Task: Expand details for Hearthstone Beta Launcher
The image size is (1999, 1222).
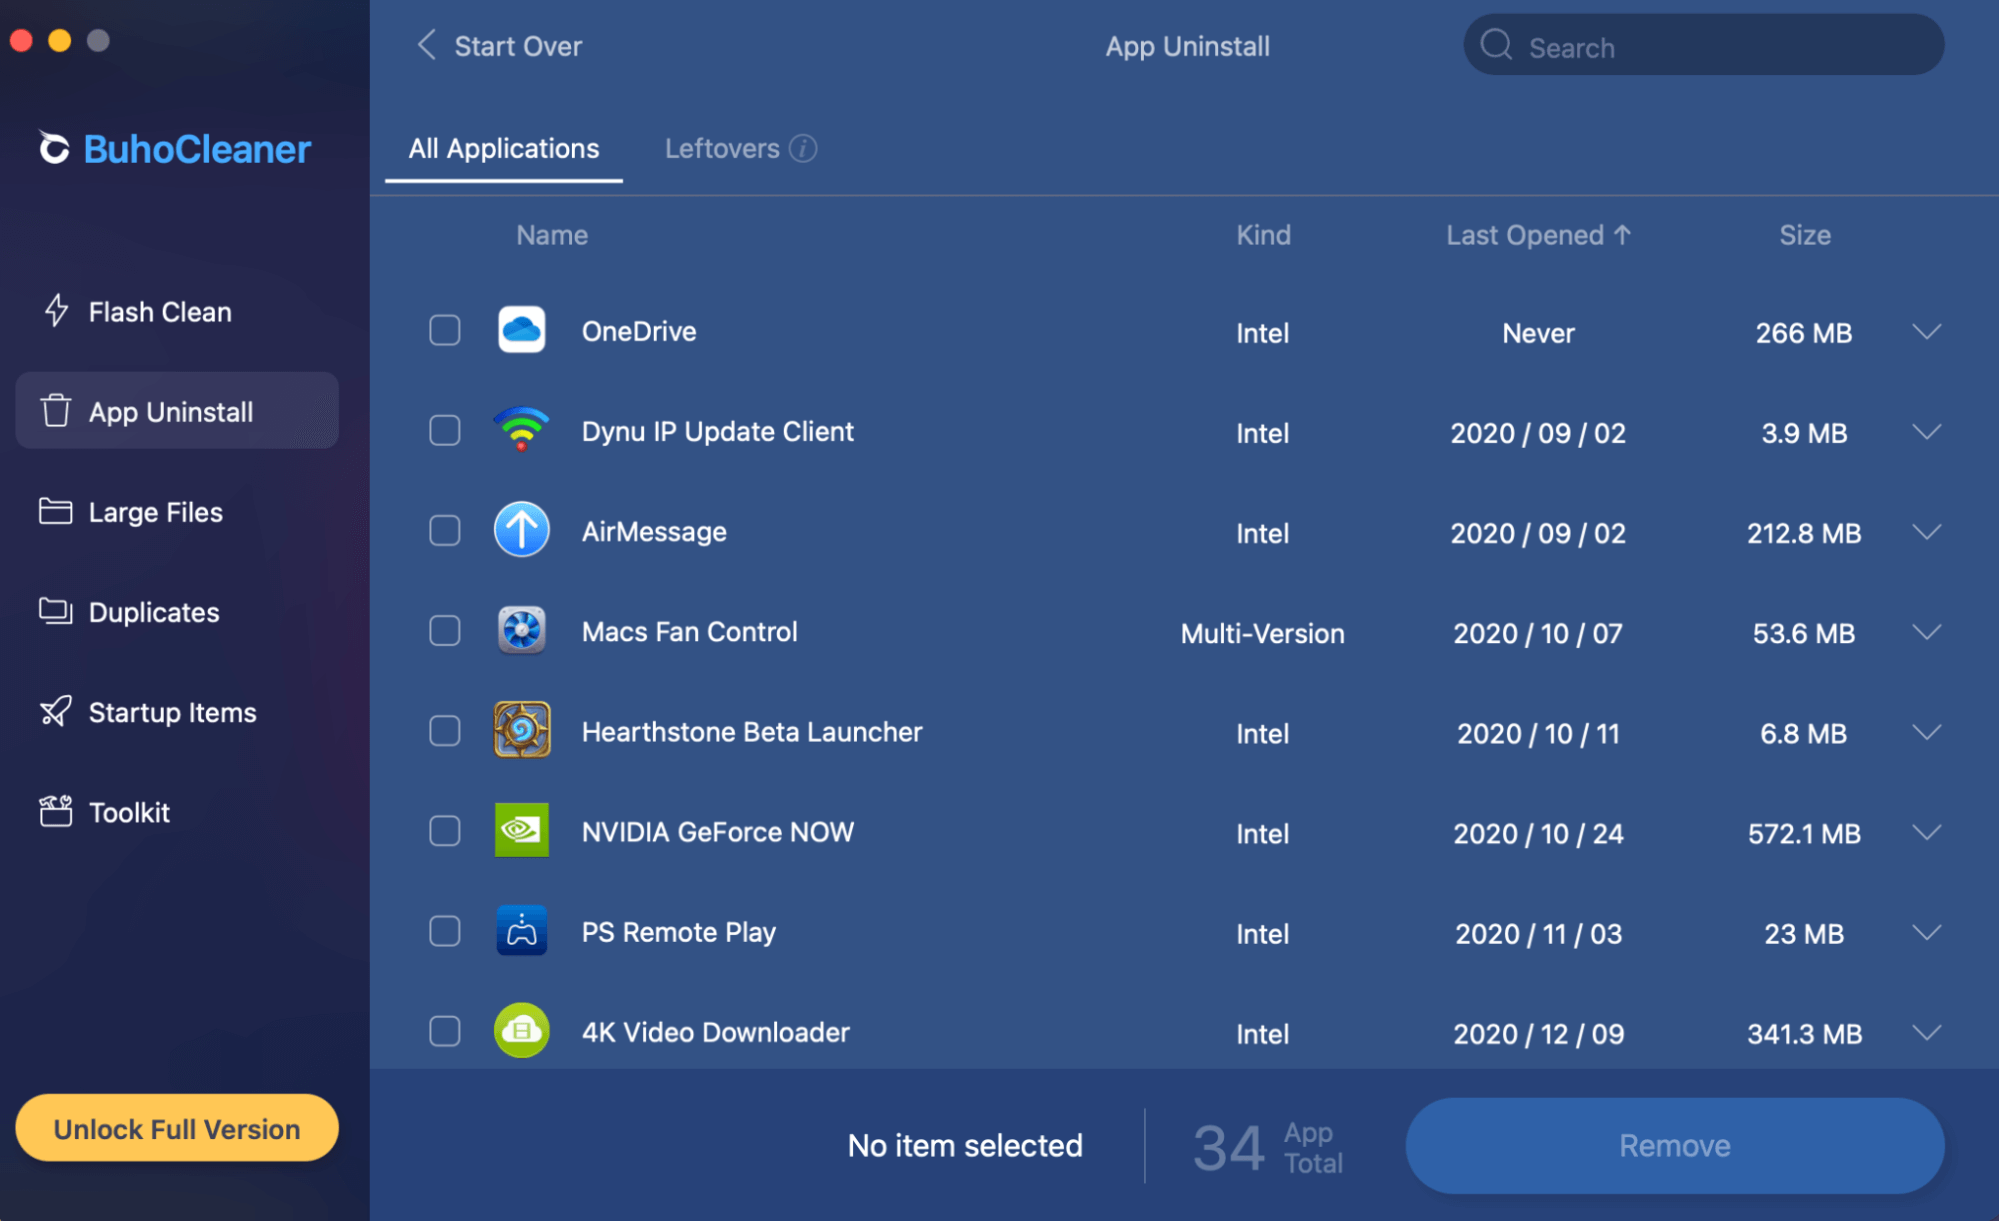Action: point(1926,732)
